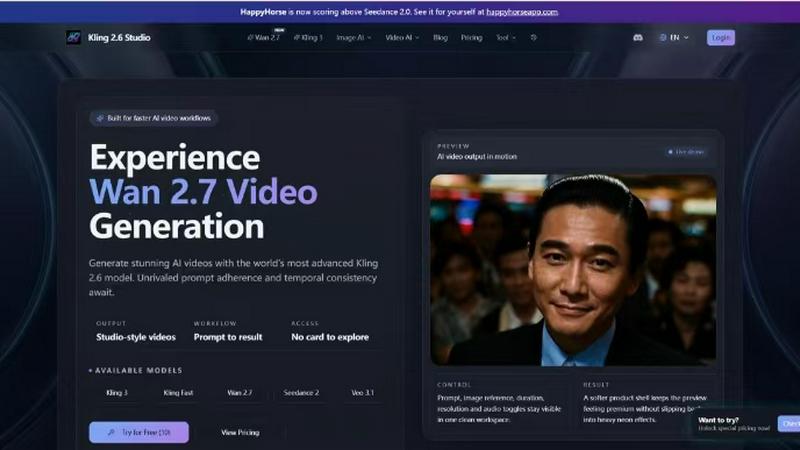Click the Live demo badge in the preview card
800x450 pixels.
[x=686, y=152]
